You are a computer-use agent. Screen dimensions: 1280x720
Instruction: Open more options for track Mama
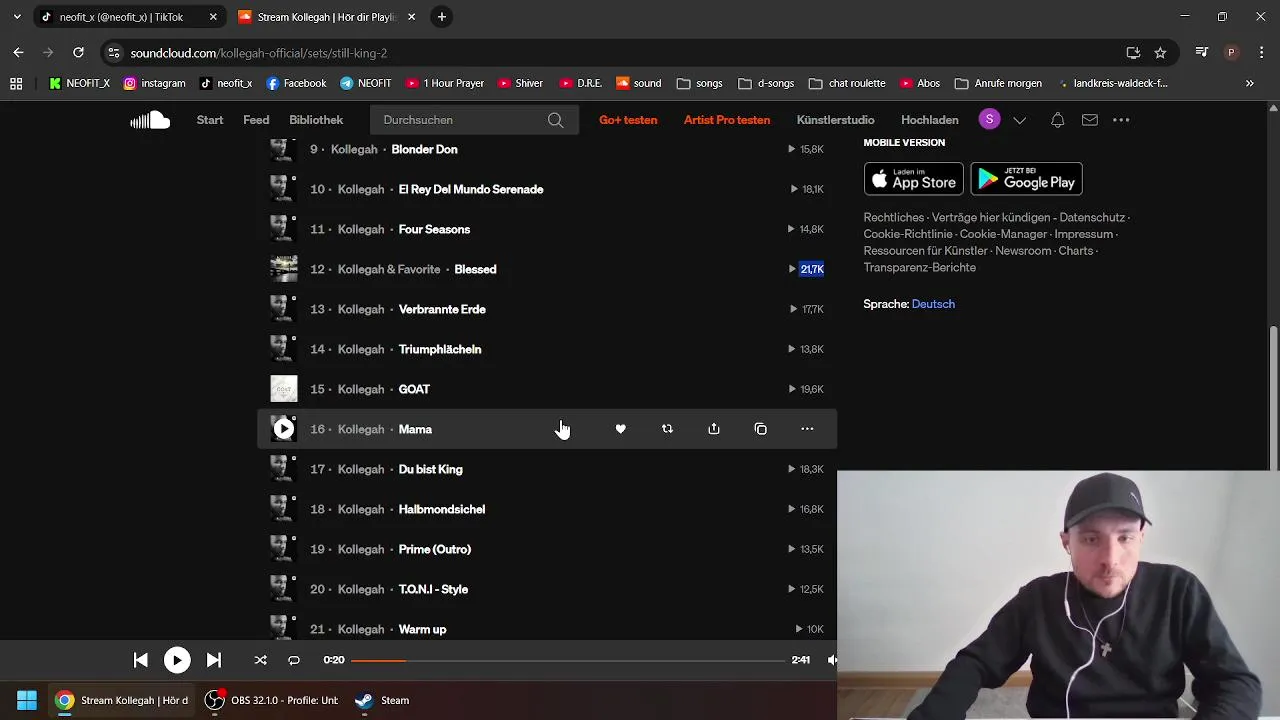click(x=807, y=429)
